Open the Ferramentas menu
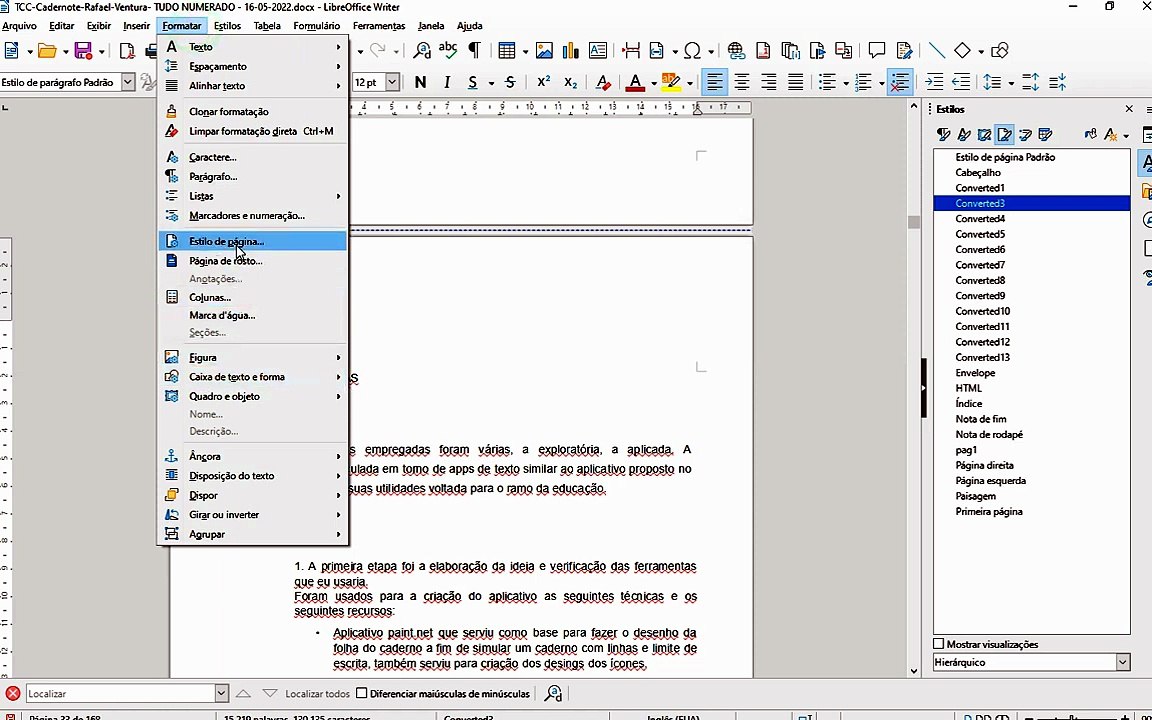This screenshot has height=720, width=1152. click(x=379, y=26)
